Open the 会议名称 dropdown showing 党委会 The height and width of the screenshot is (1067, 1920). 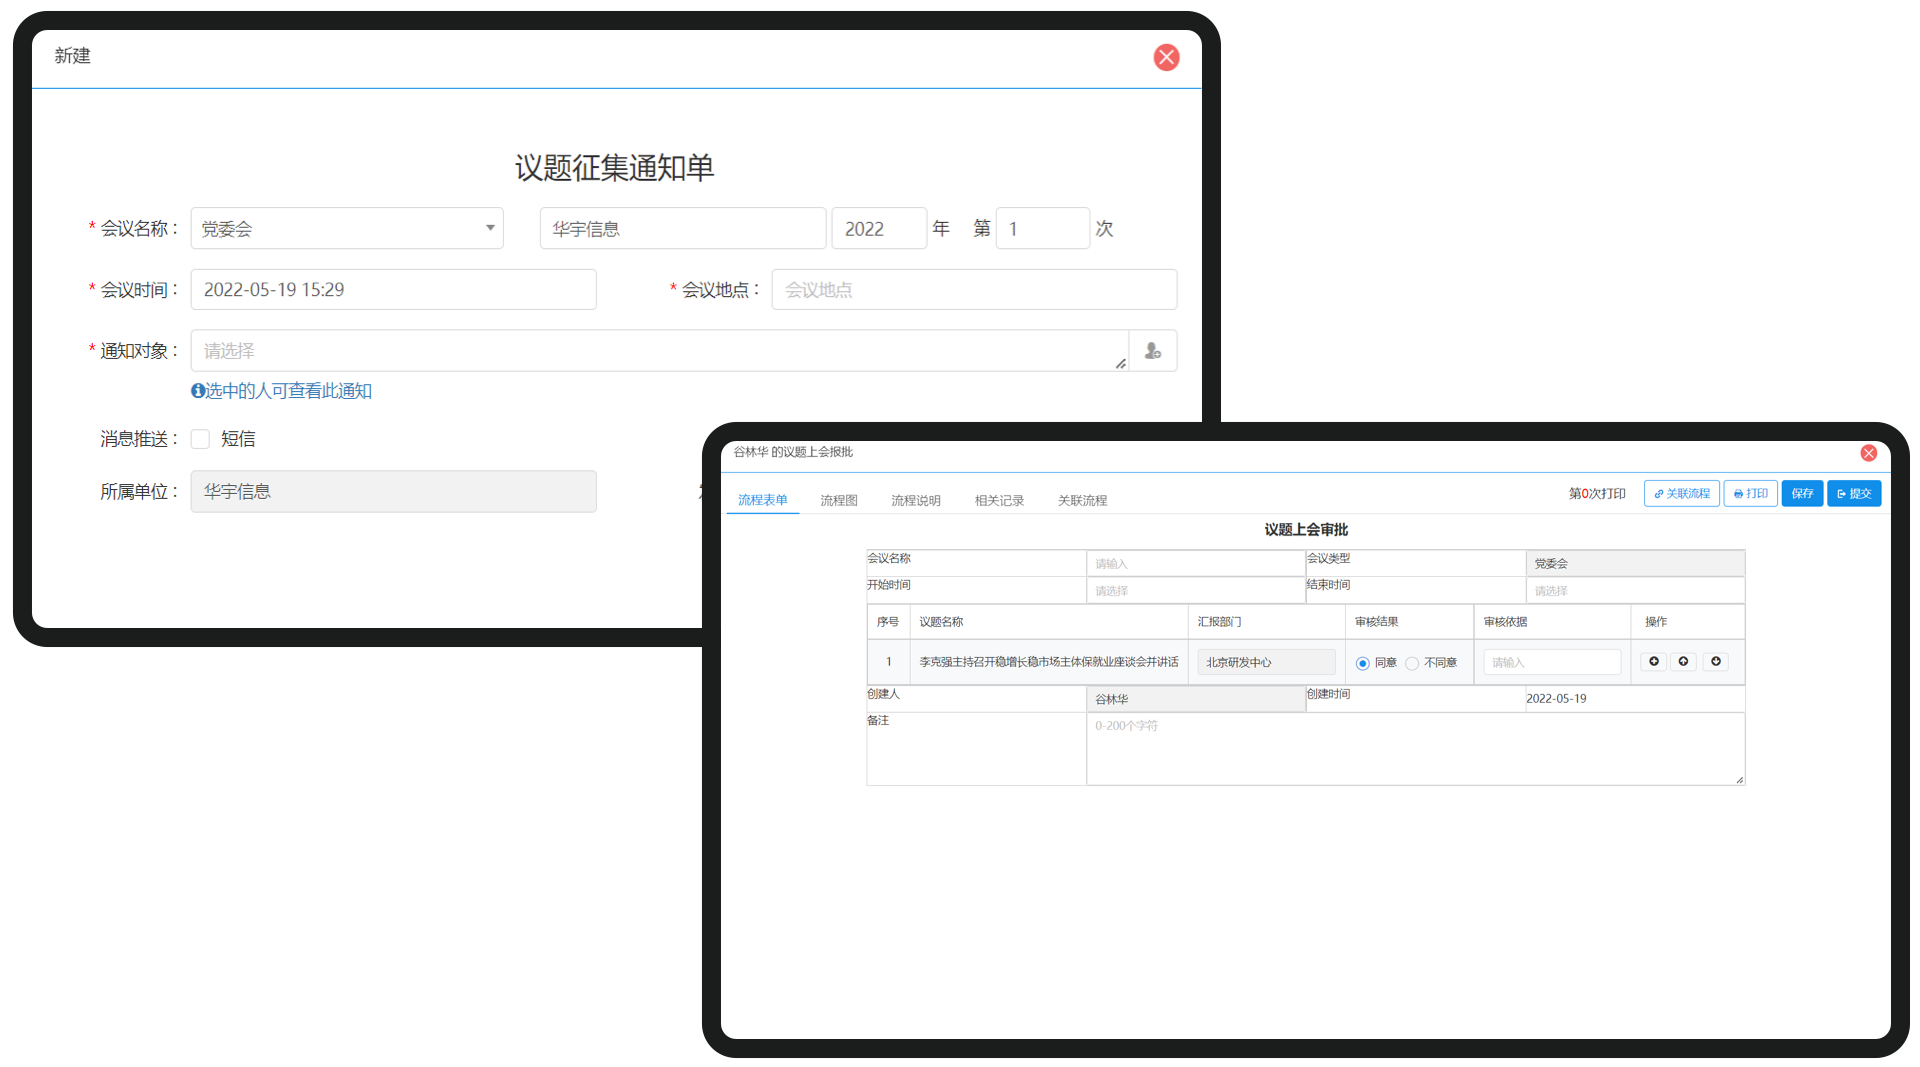(347, 229)
